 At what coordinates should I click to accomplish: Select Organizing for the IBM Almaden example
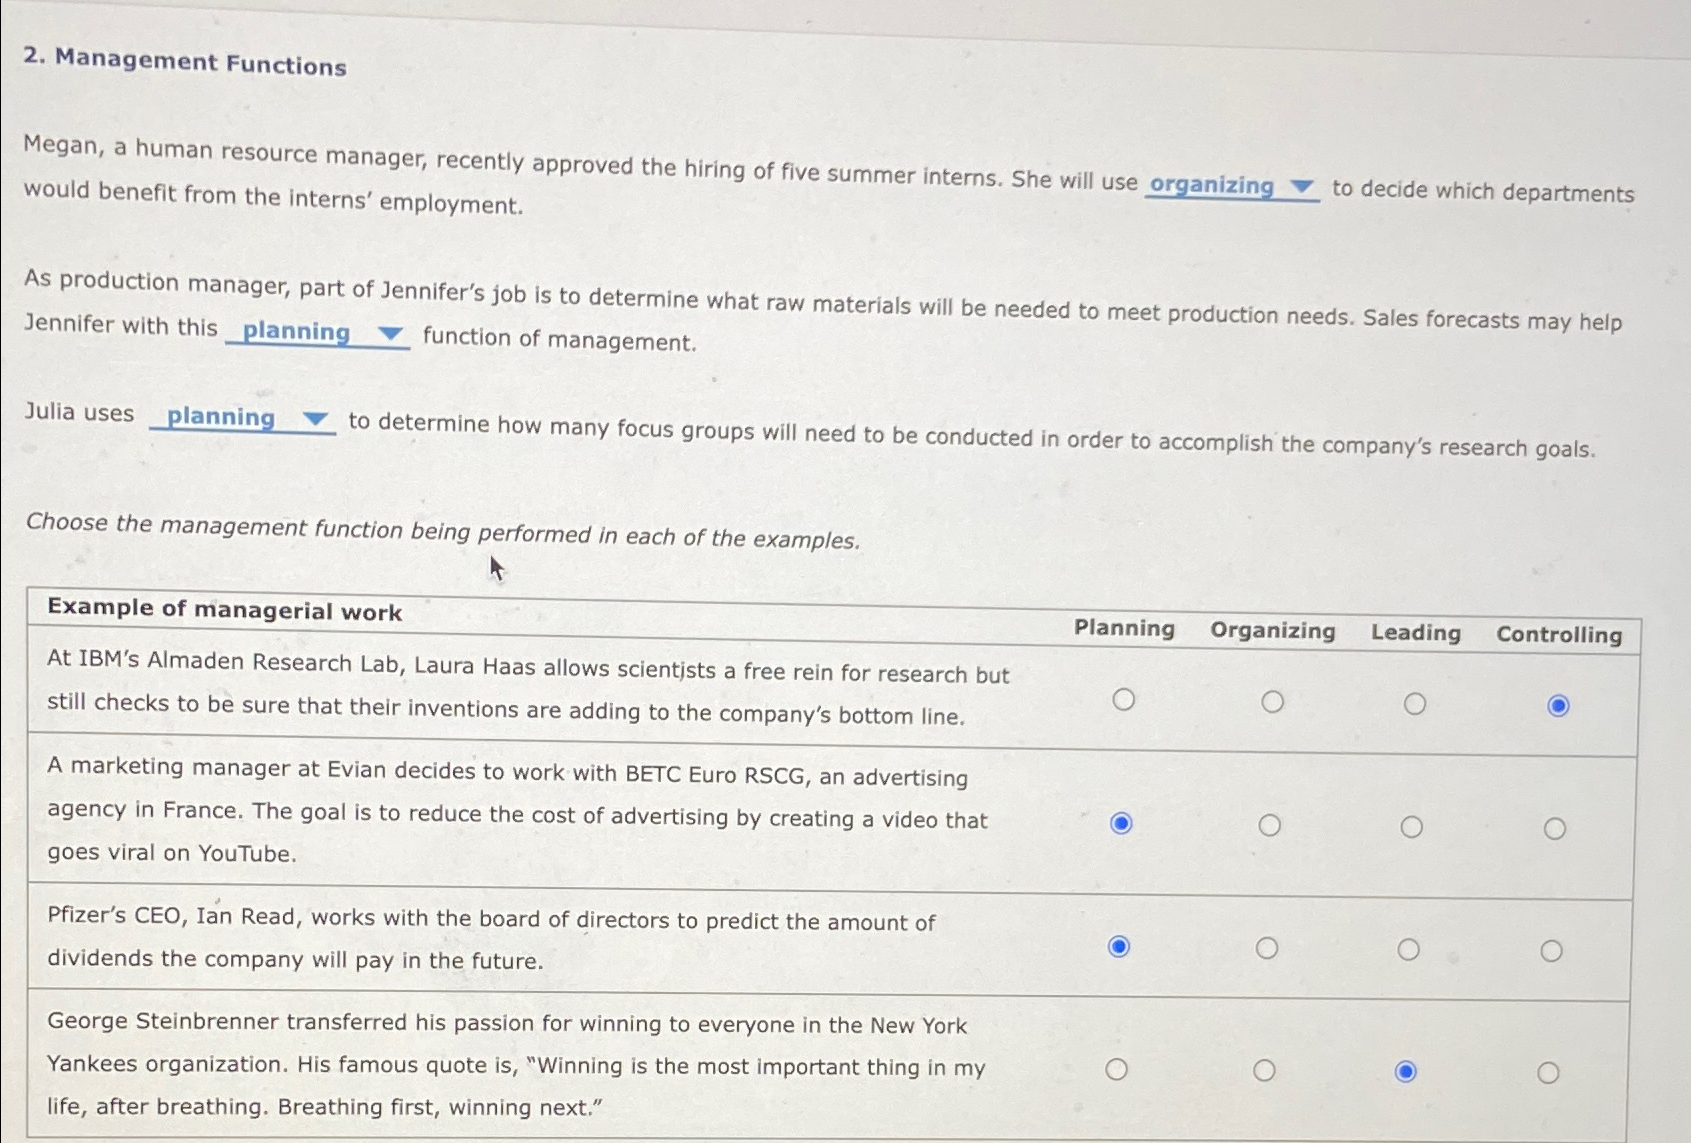(x=1272, y=702)
